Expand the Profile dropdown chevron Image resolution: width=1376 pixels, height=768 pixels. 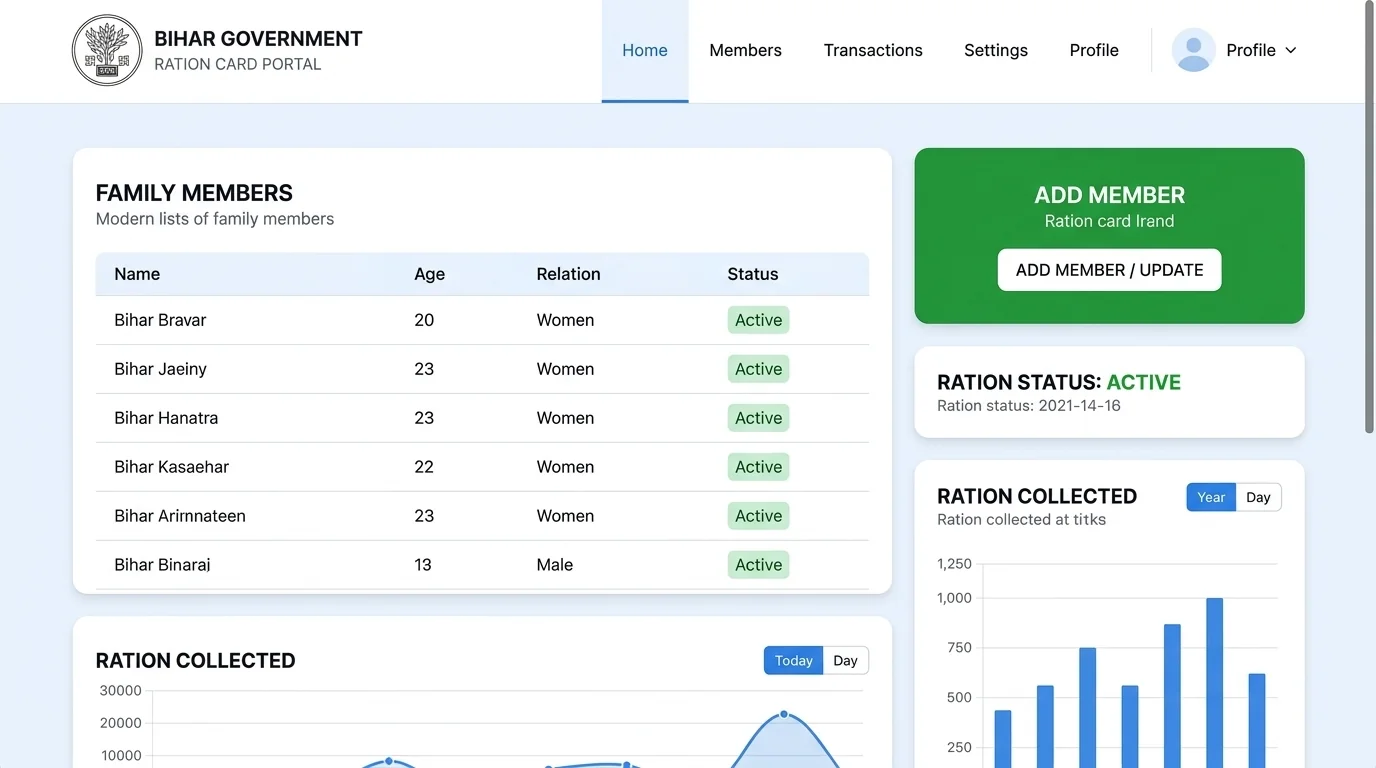[x=1290, y=50]
